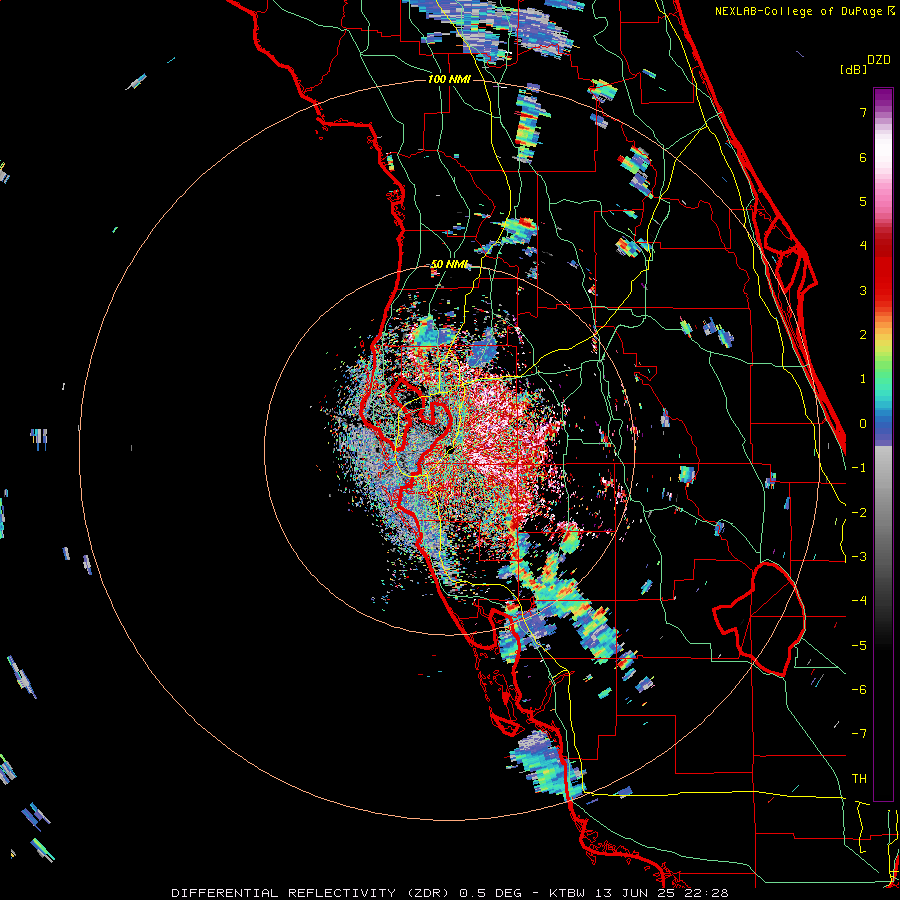Click the 4 value on the color scale
Viewport: 900px width, 900px height.
point(863,246)
